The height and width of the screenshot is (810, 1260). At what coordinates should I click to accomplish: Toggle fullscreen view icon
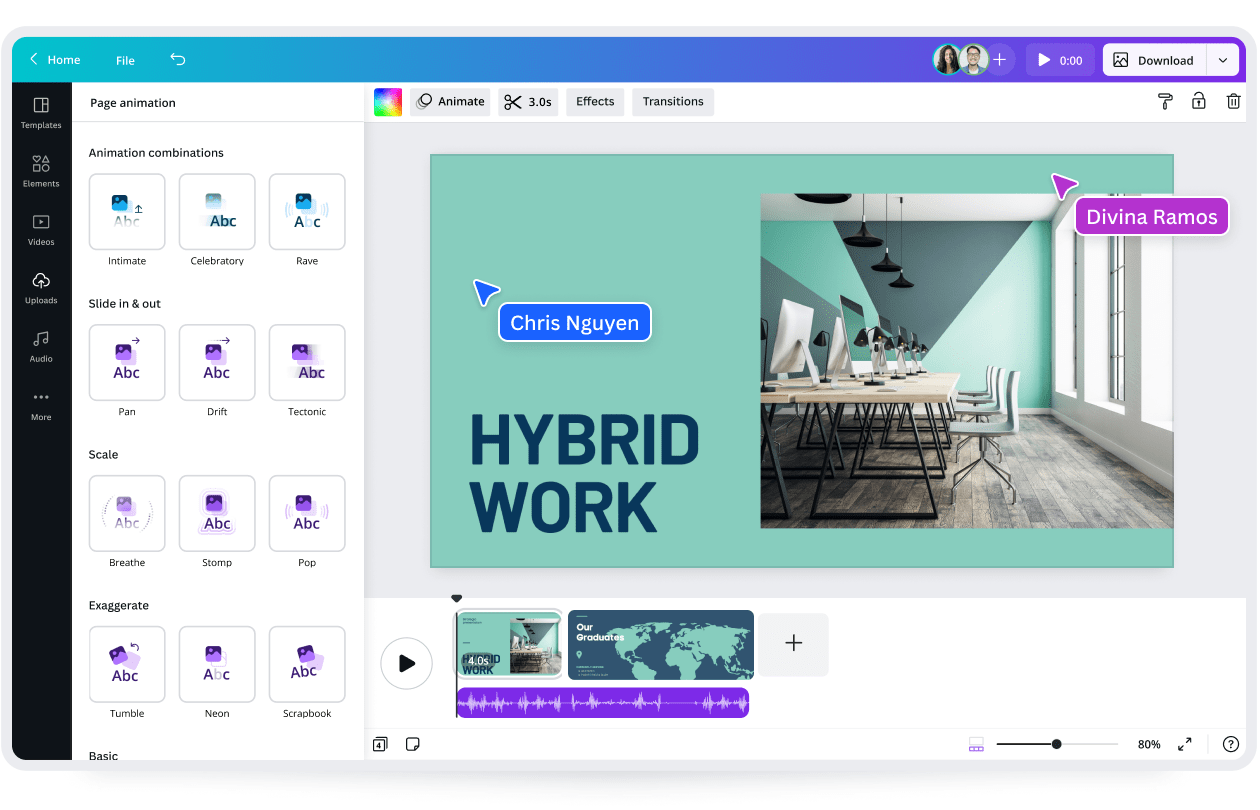pos(1185,744)
